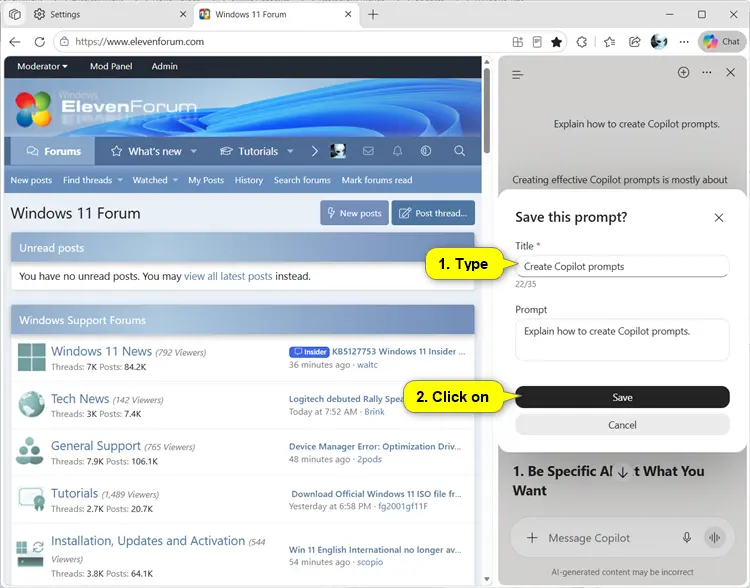The width and height of the screenshot is (750, 588).
Task: Show more navigation items chevron
Action: coord(314,151)
